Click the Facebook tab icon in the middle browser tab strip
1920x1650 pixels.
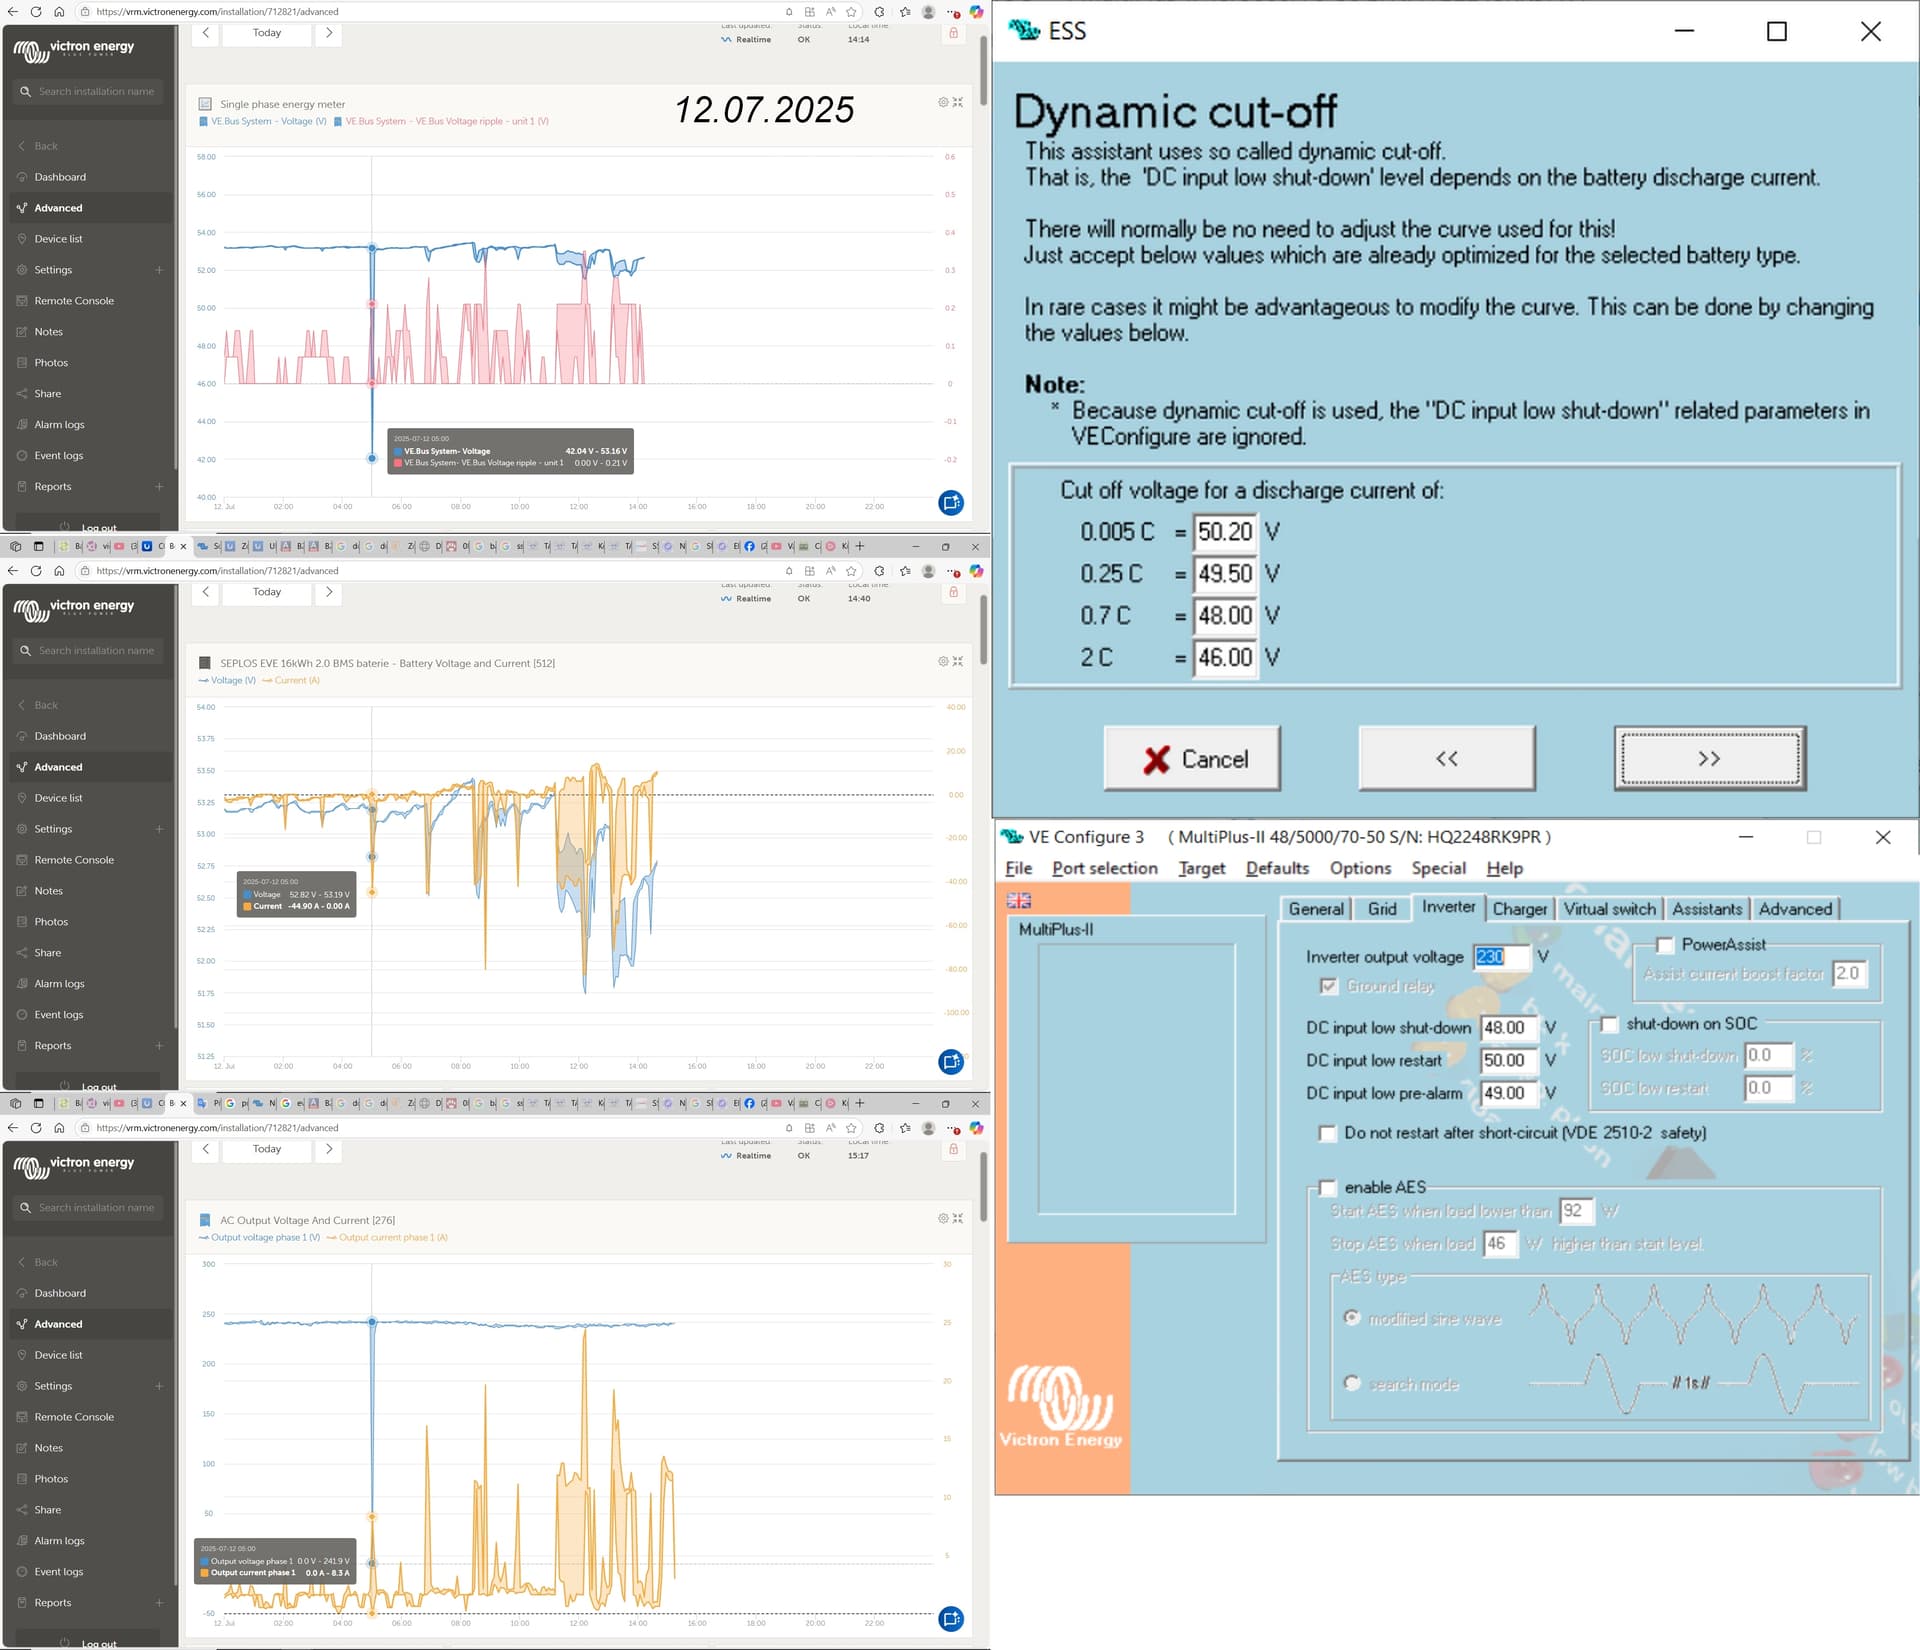(x=749, y=546)
